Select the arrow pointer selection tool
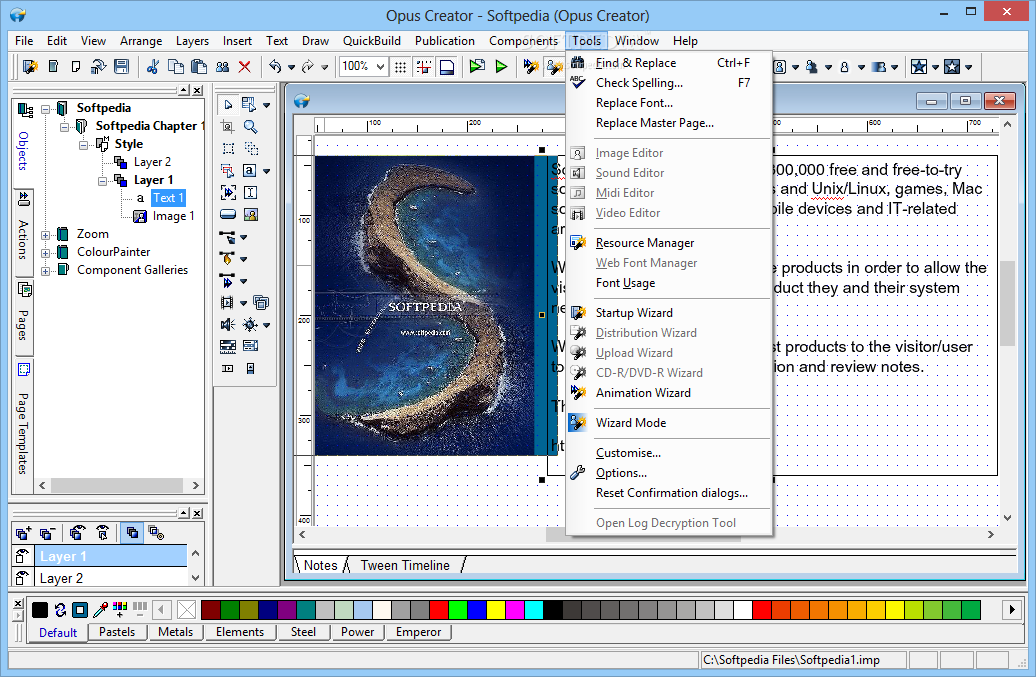1036x677 pixels. coord(228,105)
